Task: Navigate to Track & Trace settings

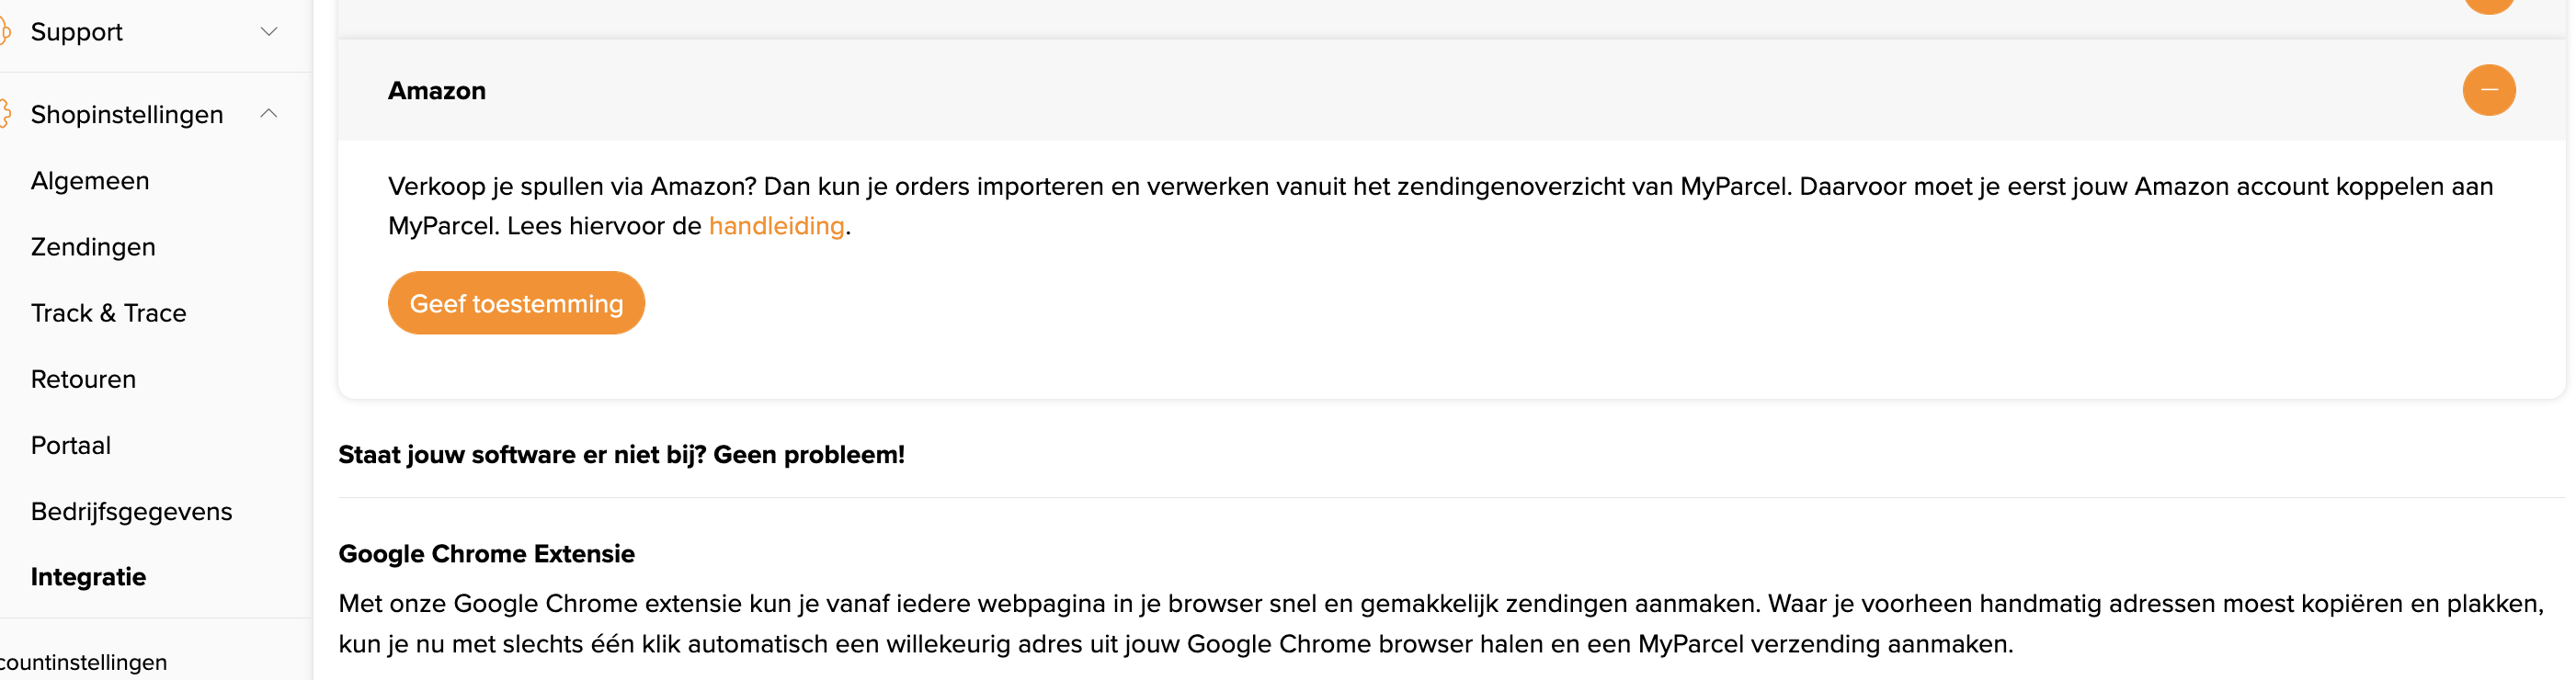Action: coord(108,312)
